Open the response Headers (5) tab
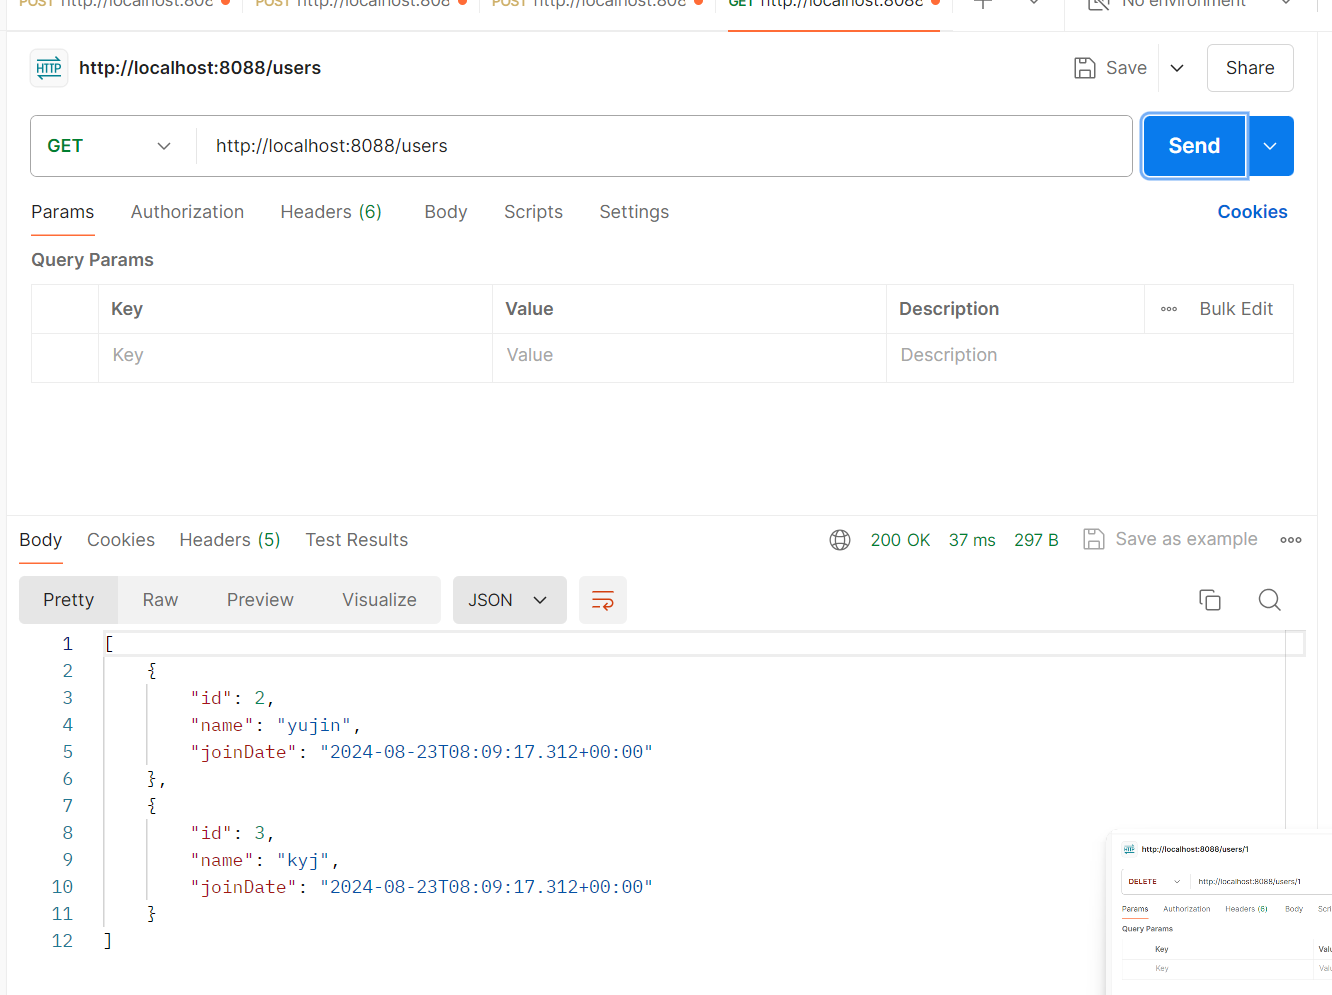Image resolution: width=1332 pixels, height=995 pixels. pos(230,540)
